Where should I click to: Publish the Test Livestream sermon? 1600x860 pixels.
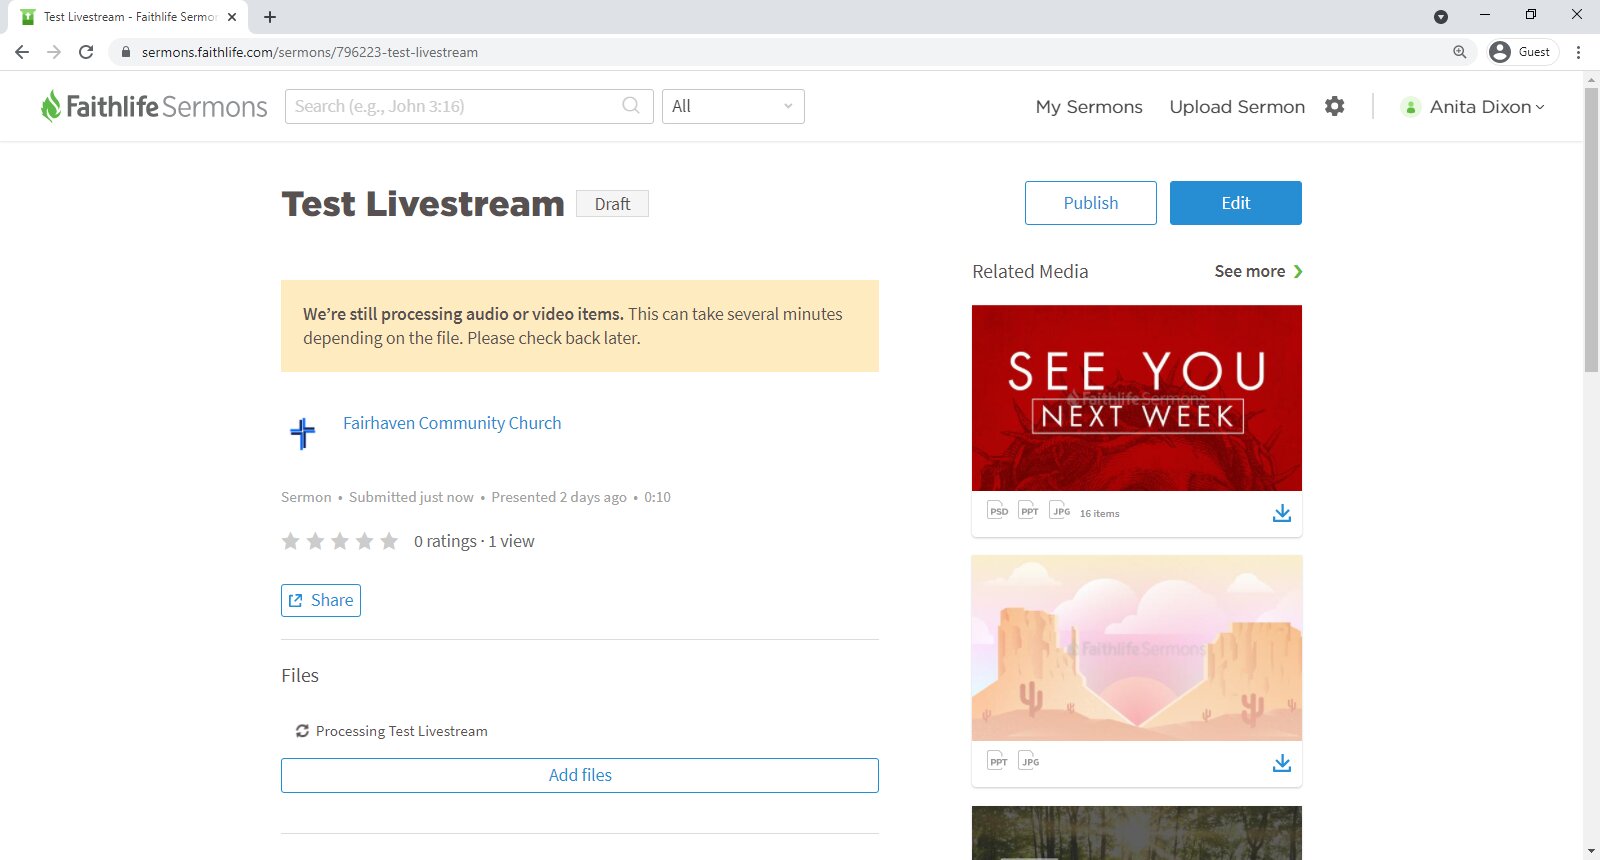point(1091,203)
